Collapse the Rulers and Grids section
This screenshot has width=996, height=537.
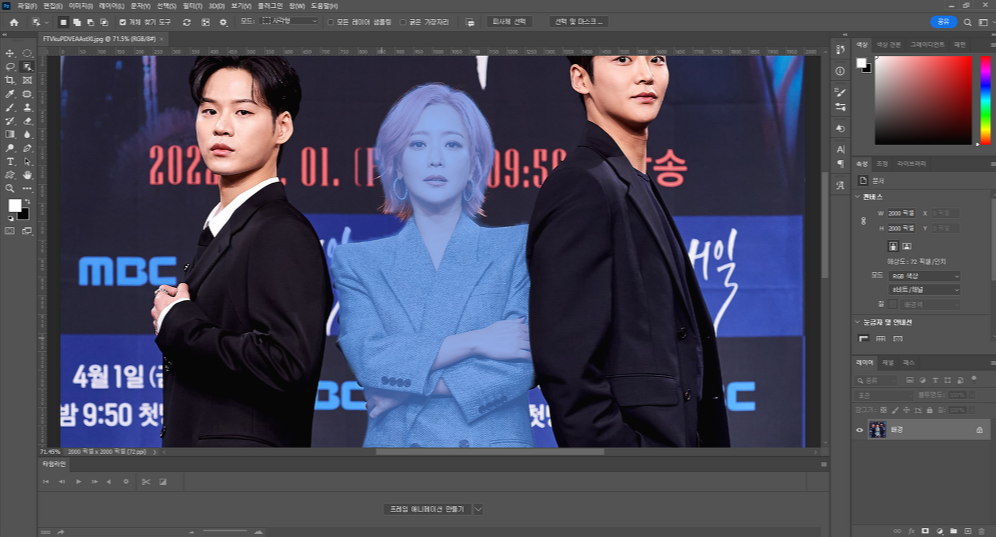tap(858, 322)
